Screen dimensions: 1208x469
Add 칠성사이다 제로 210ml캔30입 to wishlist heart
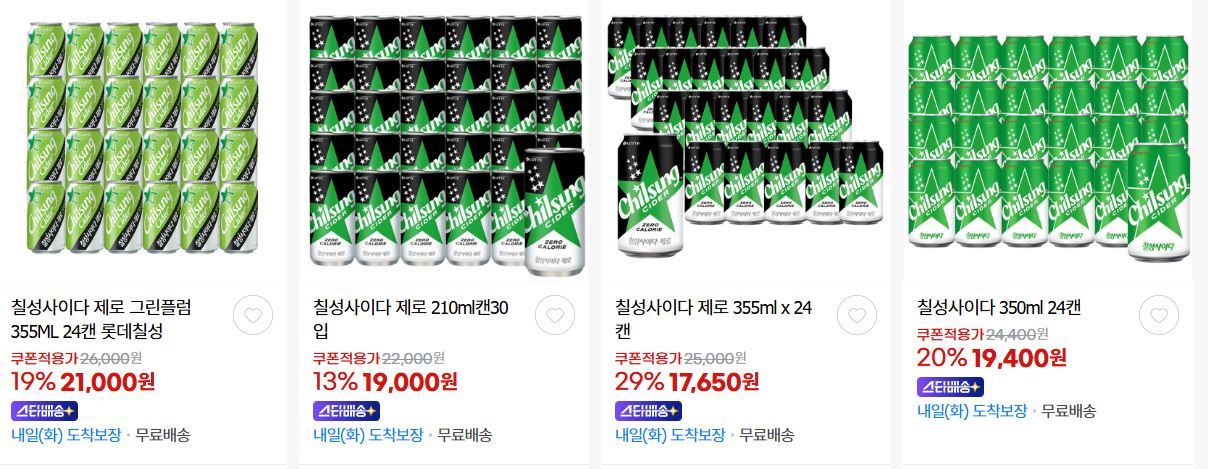(x=554, y=317)
